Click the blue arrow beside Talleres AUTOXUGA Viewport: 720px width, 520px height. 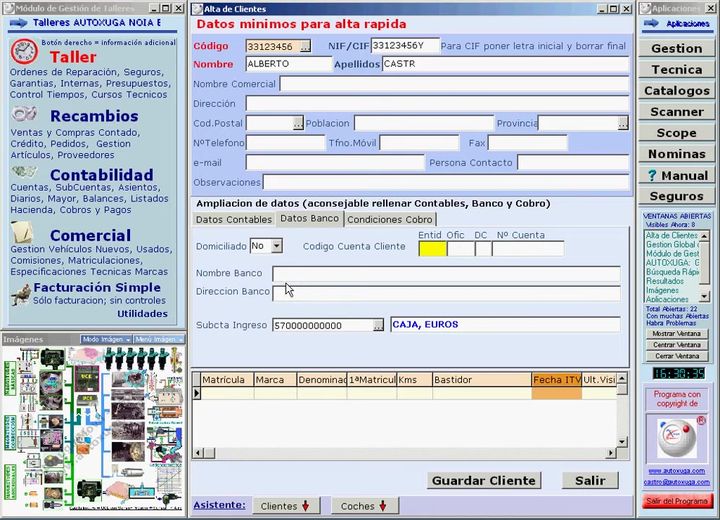(x=18, y=23)
